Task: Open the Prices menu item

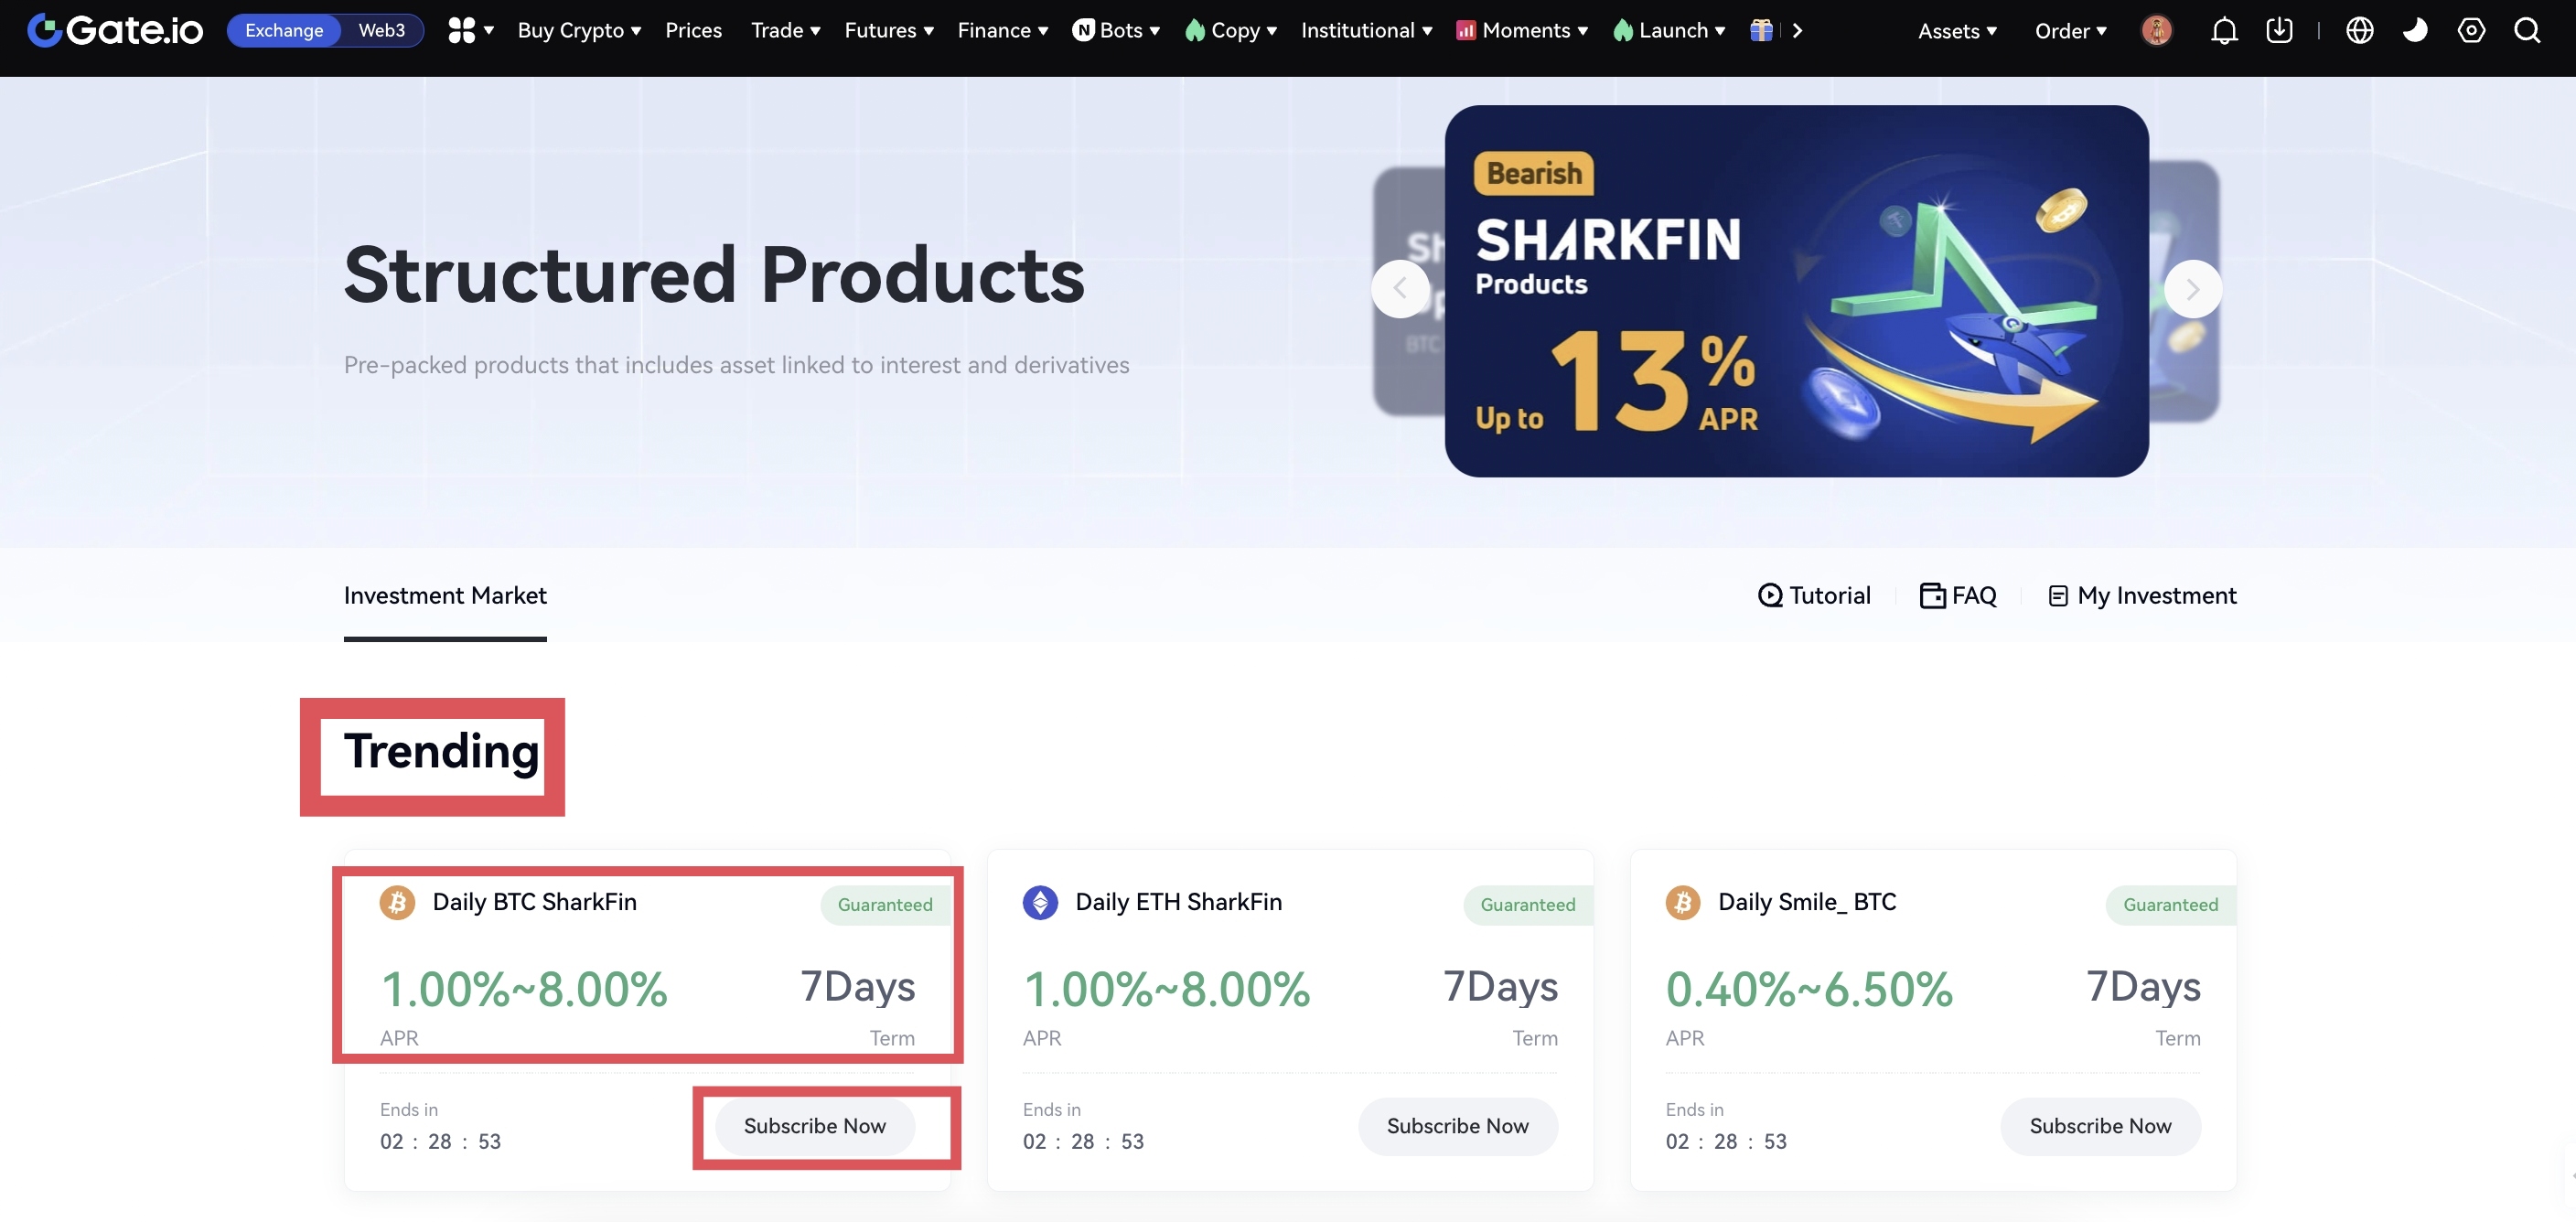Action: click(693, 31)
